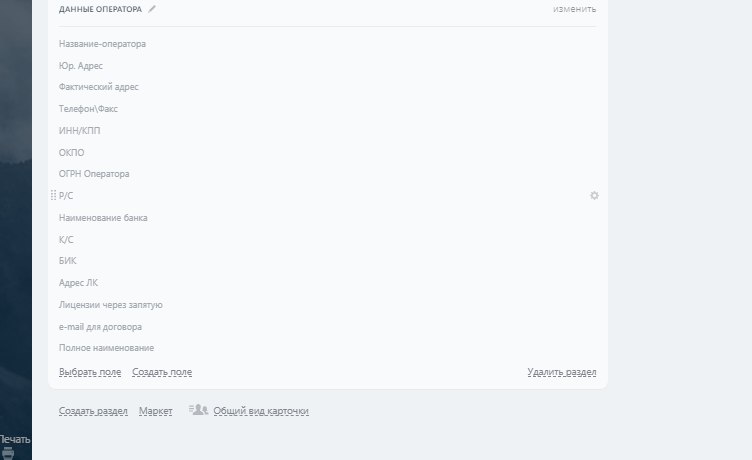This screenshot has width=752, height=460.
Task: Delete the section with Удалить раздел
Action: click(x=562, y=372)
